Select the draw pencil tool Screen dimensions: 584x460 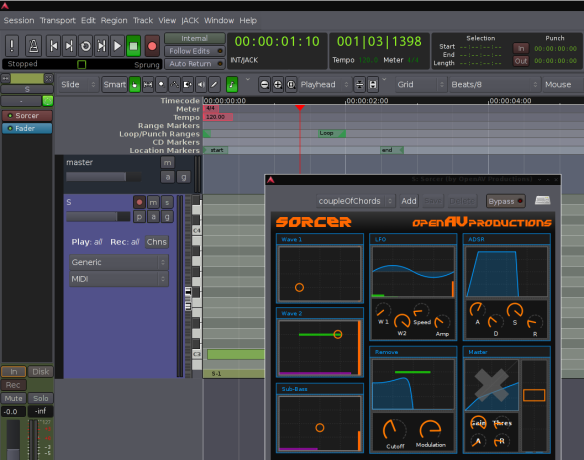pos(215,85)
